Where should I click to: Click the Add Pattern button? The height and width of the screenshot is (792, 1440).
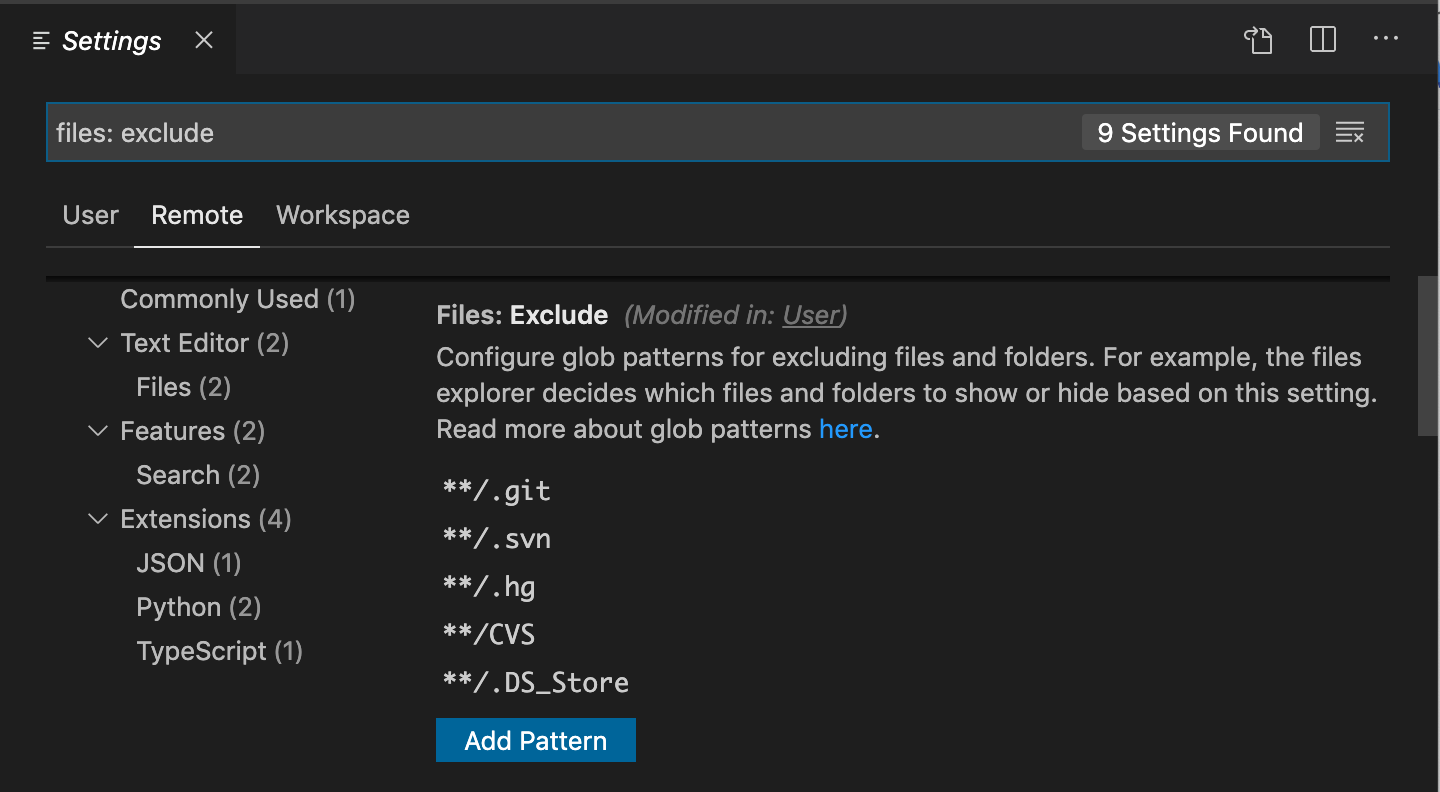pos(536,740)
